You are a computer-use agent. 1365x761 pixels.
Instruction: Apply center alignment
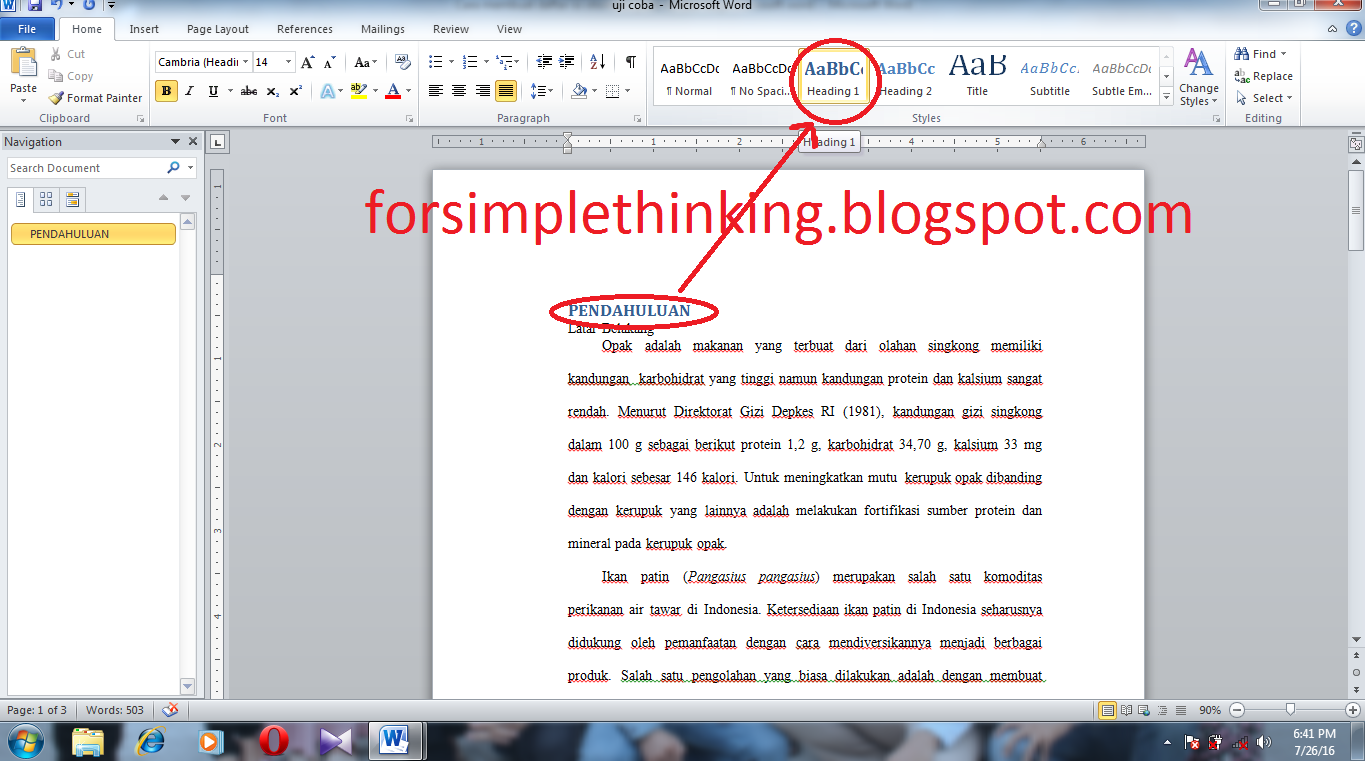tap(458, 91)
